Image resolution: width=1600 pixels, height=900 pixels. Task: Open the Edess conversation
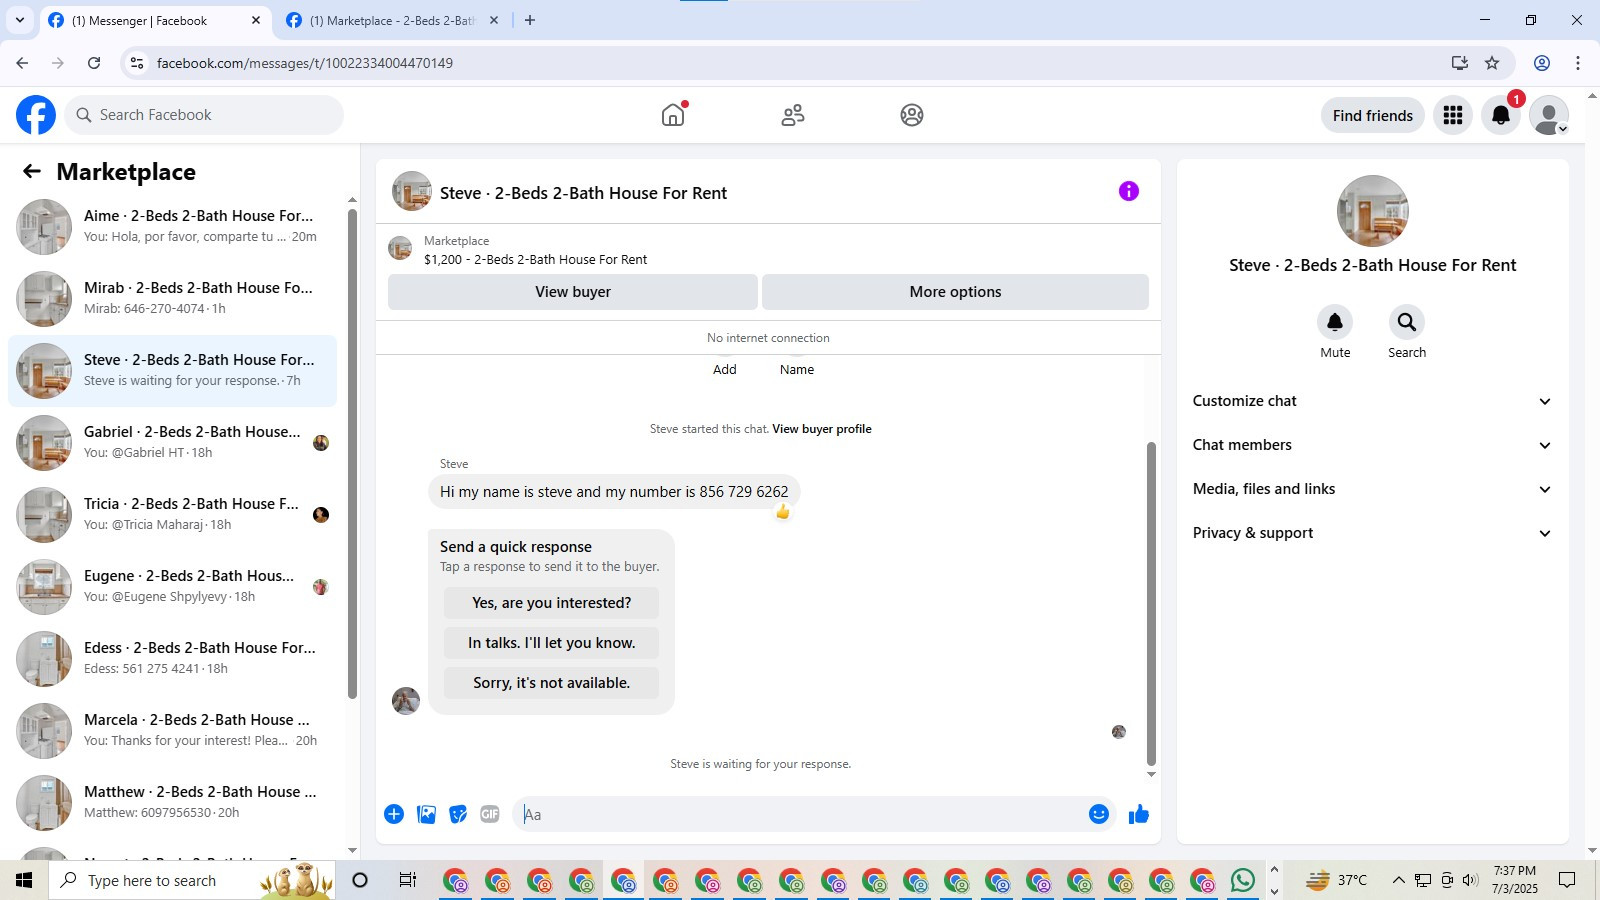coord(172,659)
